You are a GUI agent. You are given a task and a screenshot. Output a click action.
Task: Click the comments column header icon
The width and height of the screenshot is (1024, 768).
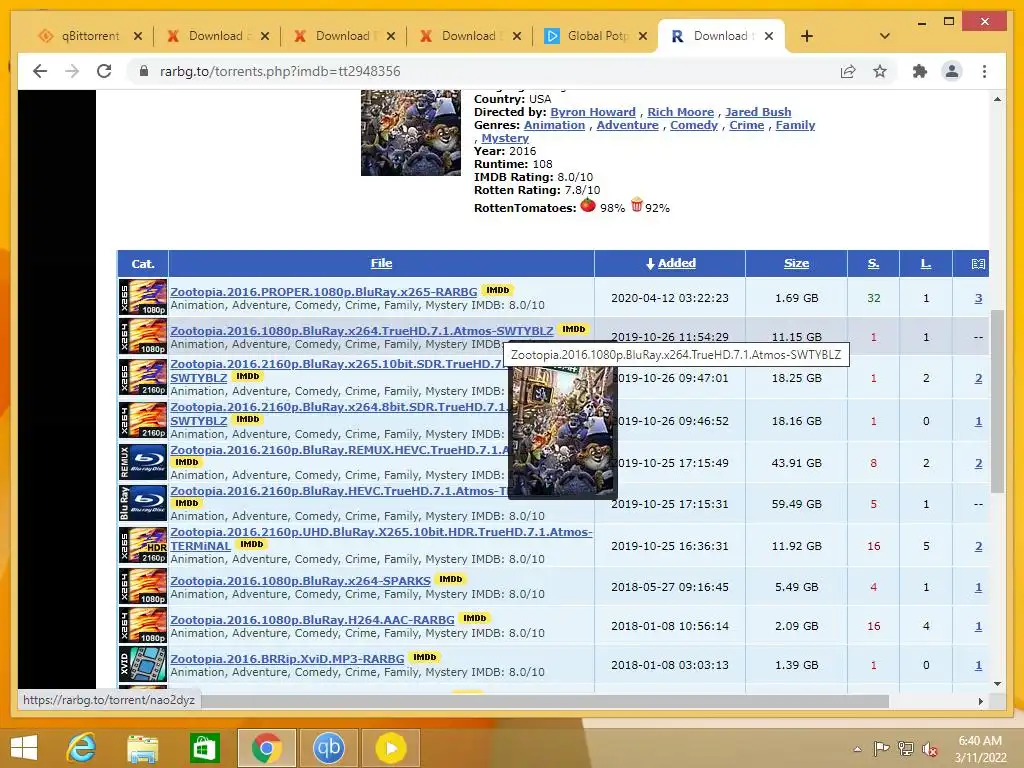978,264
